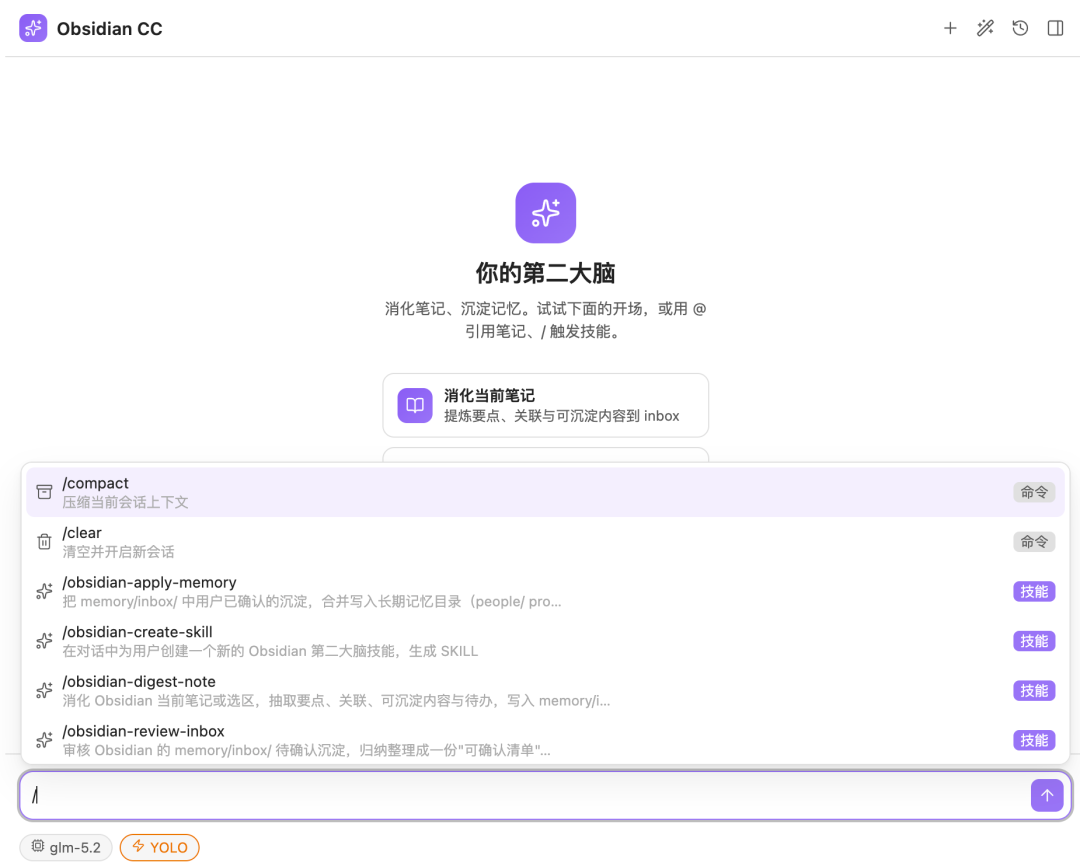Click the Obsidian CC logo icon

(33, 28)
